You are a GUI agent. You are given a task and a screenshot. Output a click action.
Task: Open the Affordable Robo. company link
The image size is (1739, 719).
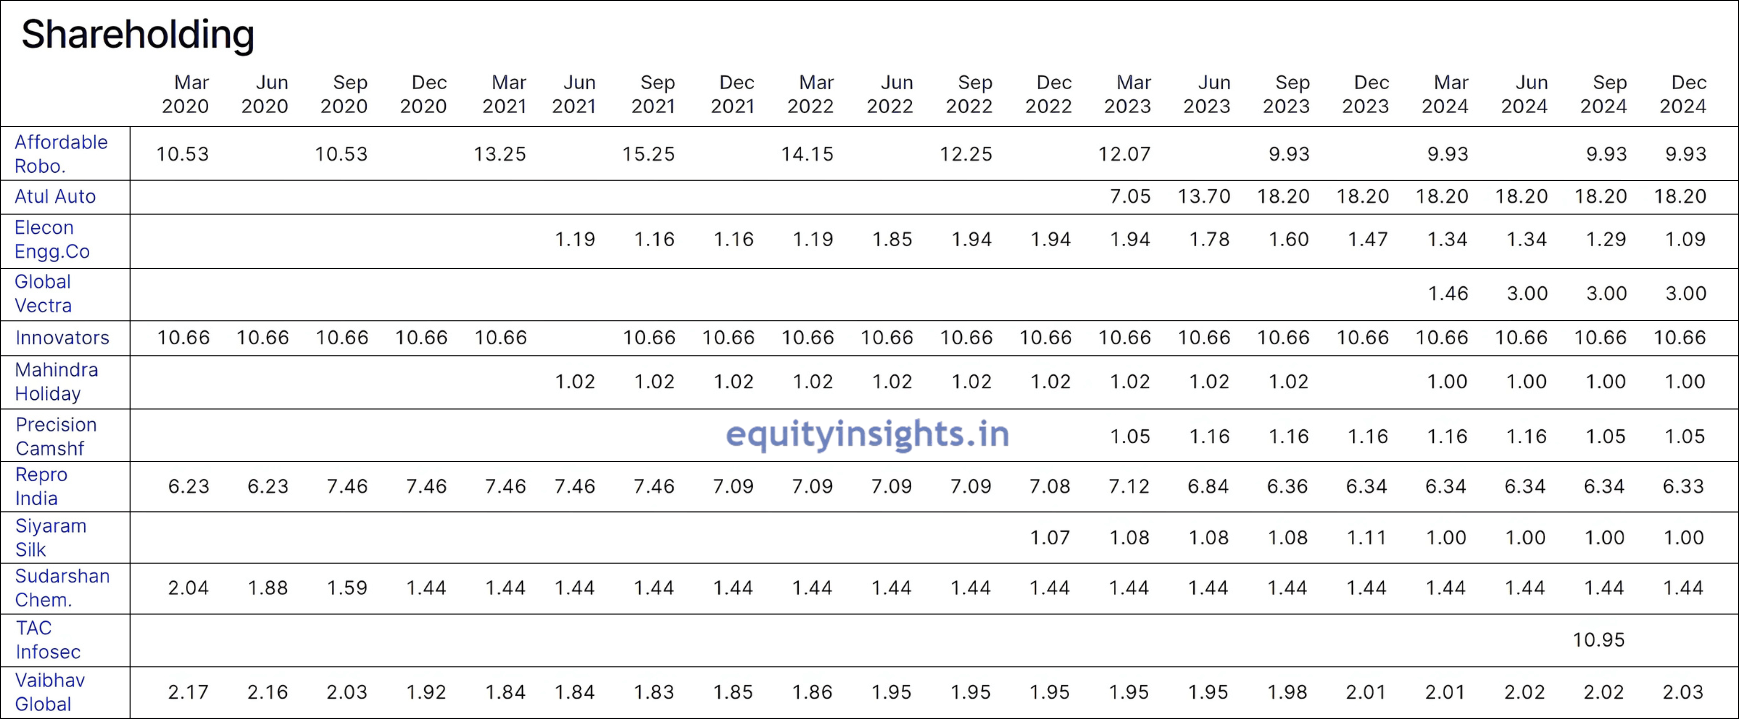60,154
